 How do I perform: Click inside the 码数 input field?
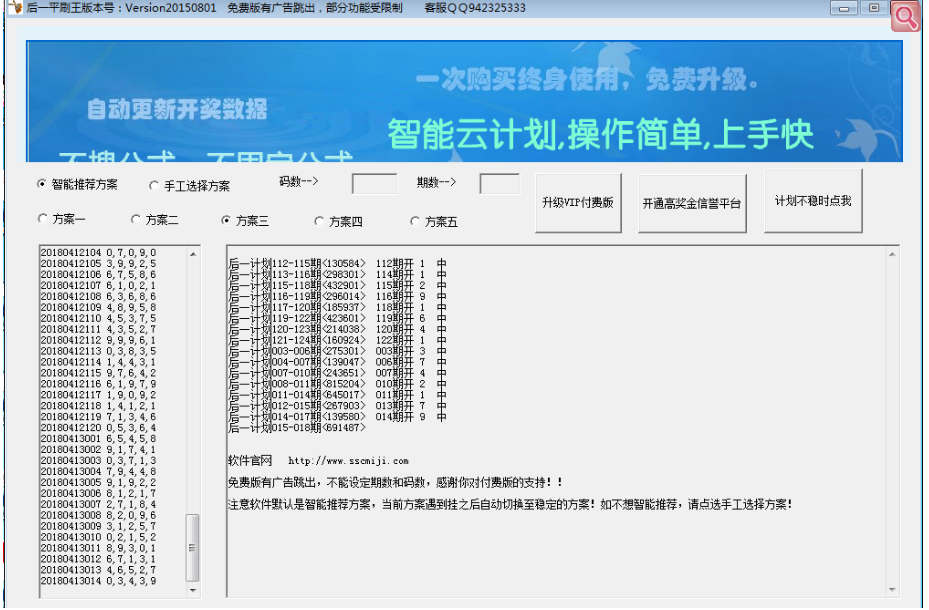pos(374,183)
